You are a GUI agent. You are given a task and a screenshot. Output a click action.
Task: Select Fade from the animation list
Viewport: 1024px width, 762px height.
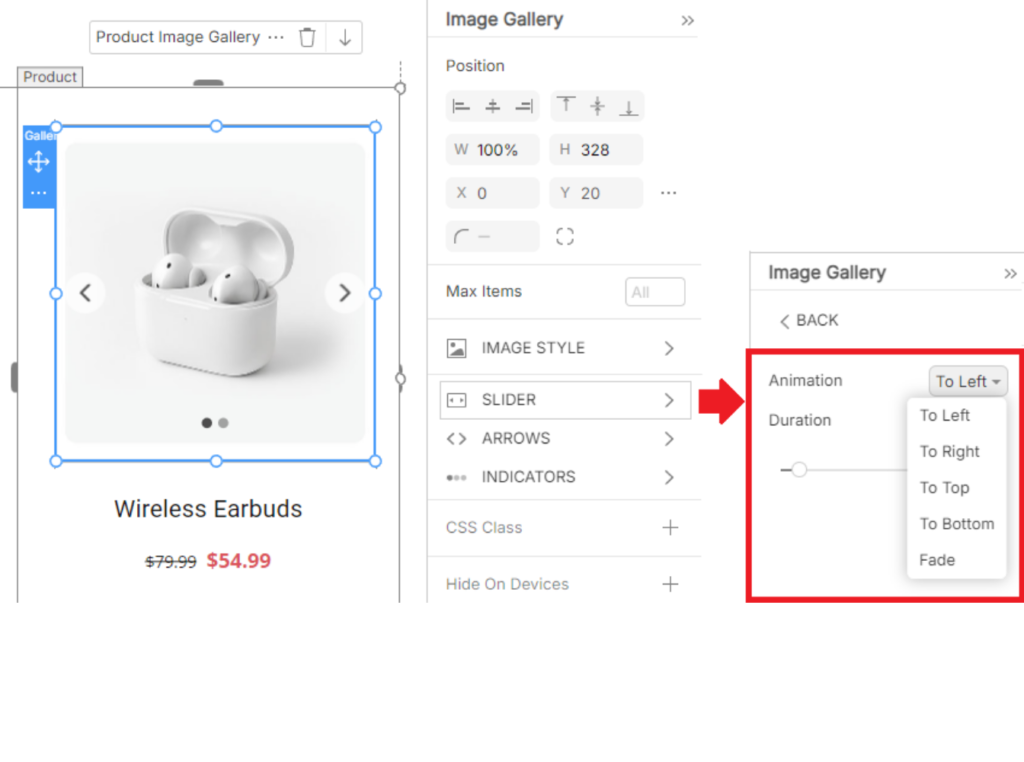[937, 560]
